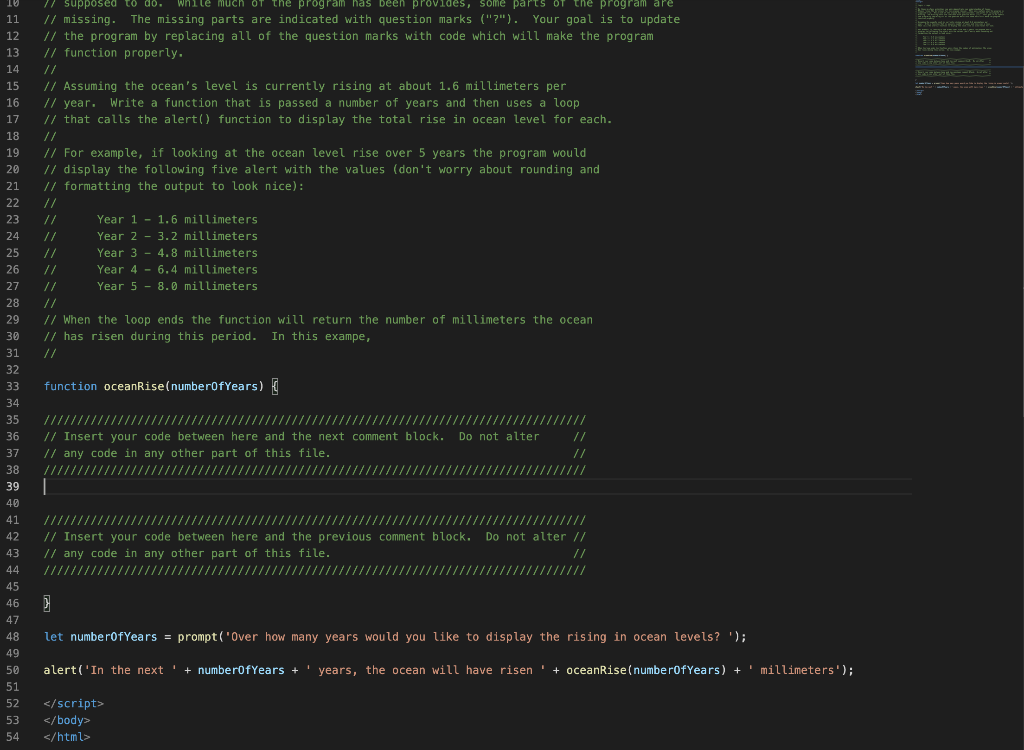This screenshot has width=1024, height=750.
Task: Click the 'function properly.' comment on line 13
Action: tap(114, 53)
